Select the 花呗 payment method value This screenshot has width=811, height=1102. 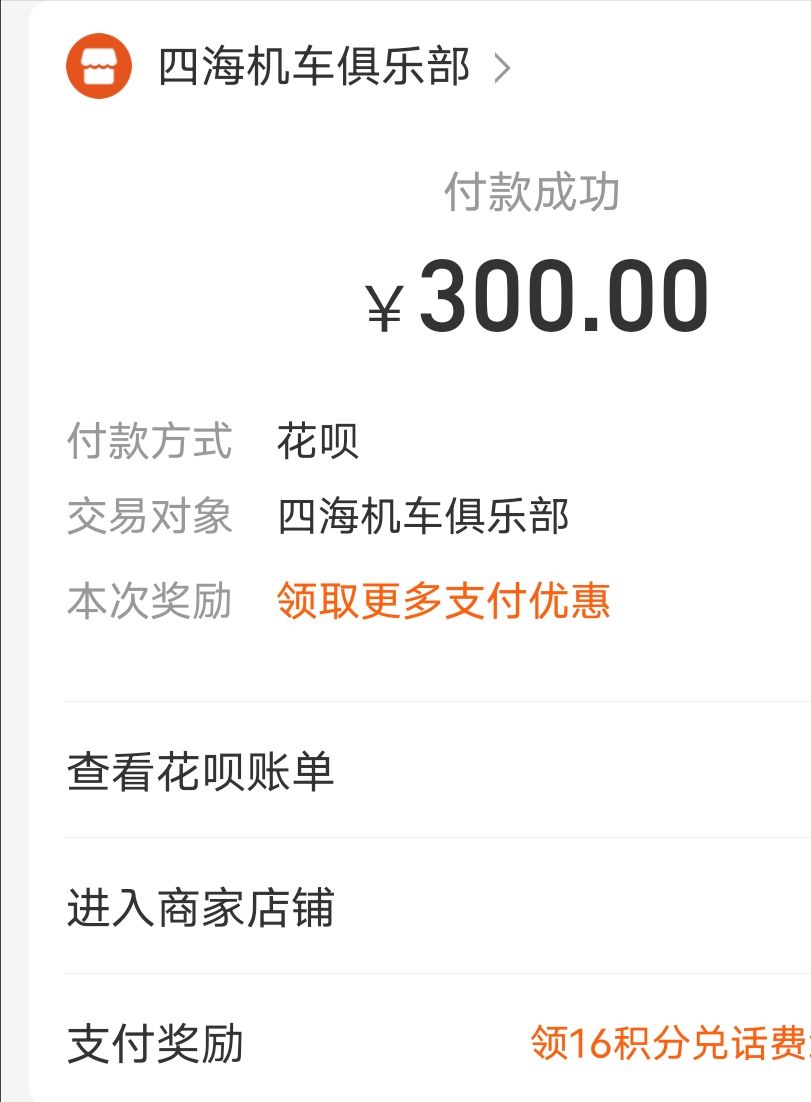[318, 441]
